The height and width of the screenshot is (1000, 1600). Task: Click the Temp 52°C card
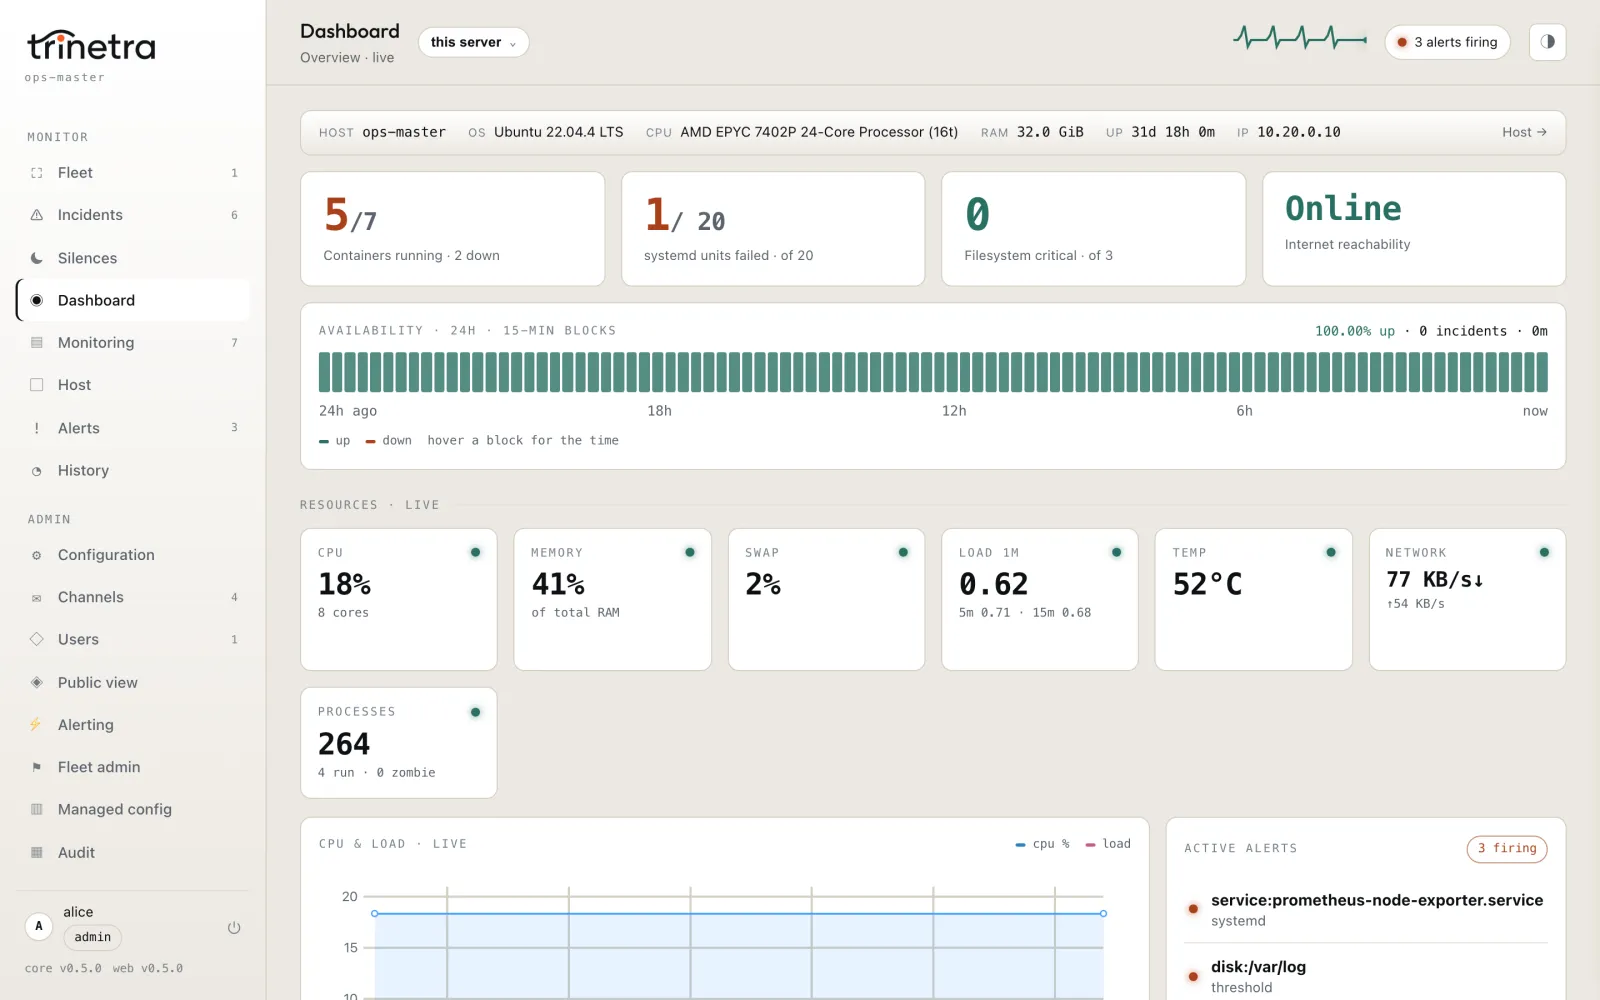tap(1253, 599)
